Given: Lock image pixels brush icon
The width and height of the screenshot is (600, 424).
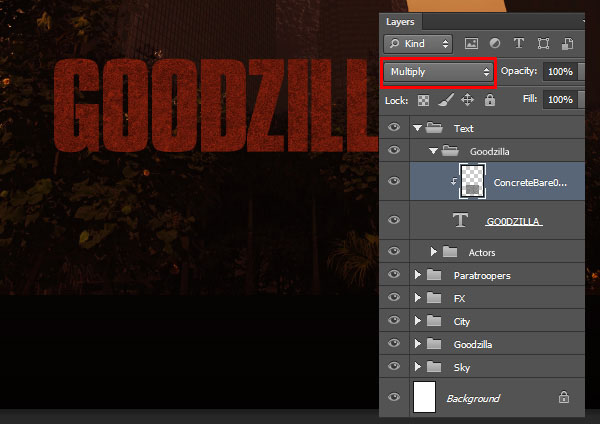Looking at the screenshot, I should point(446,100).
